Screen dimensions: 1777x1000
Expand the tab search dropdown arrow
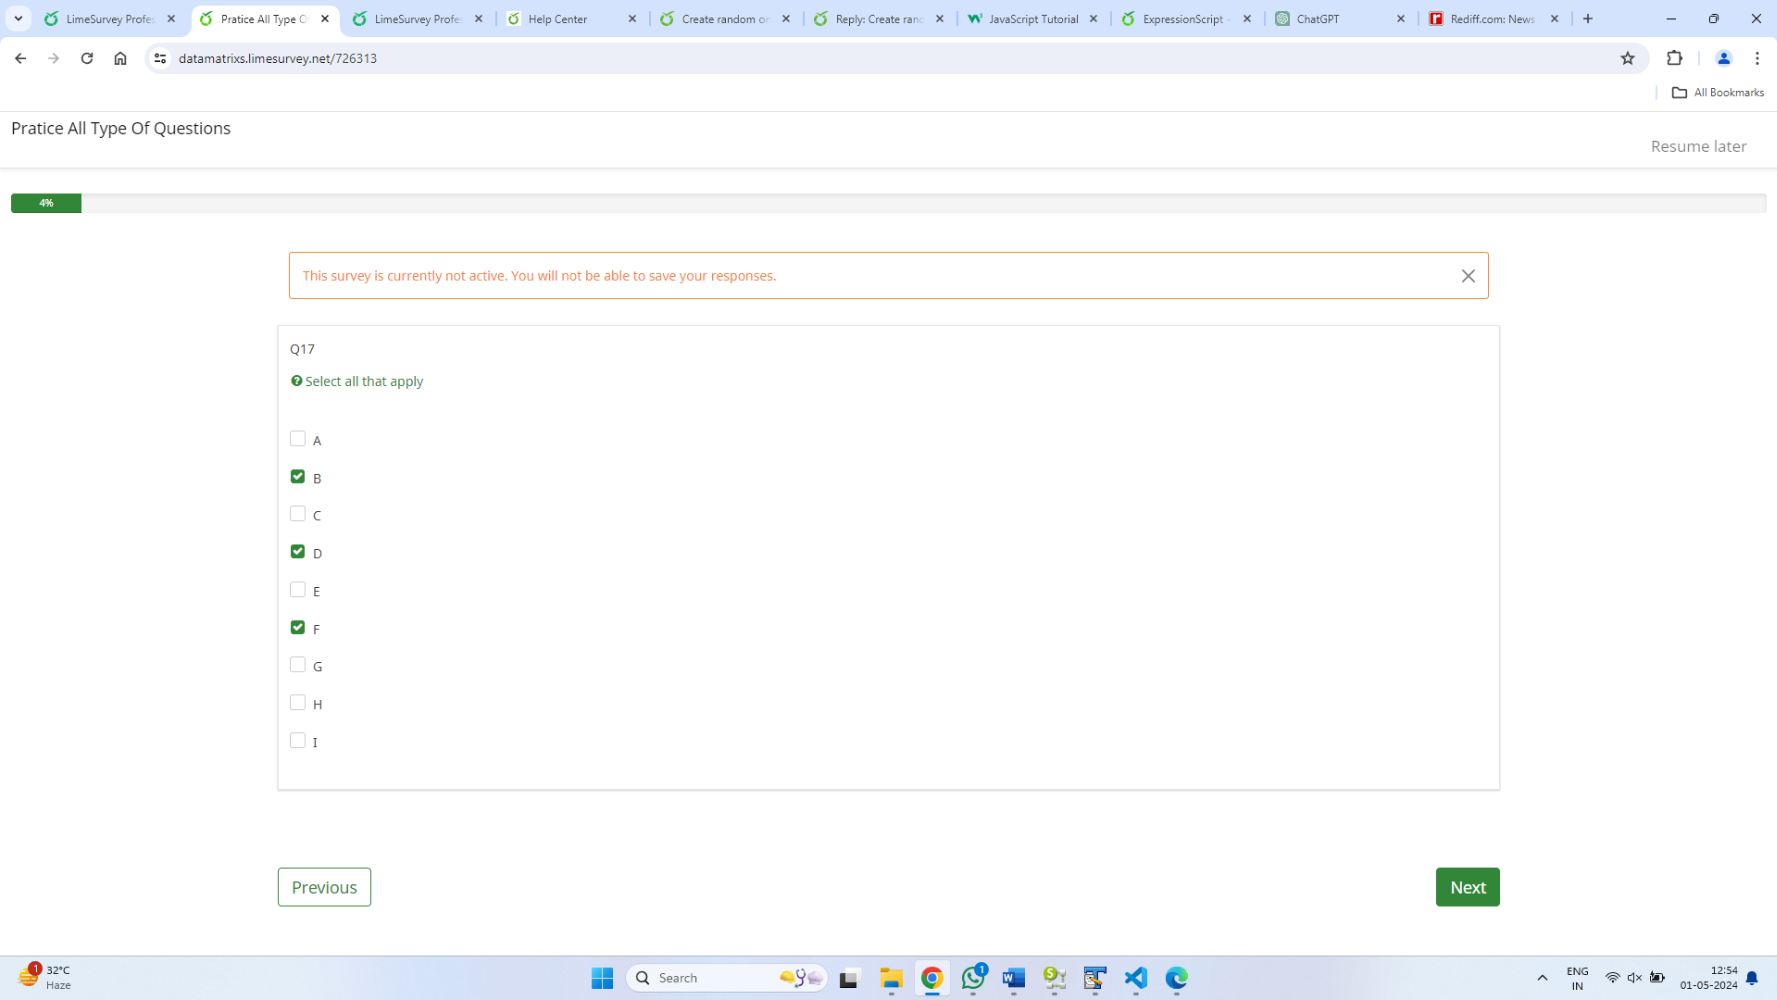(x=18, y=18)
